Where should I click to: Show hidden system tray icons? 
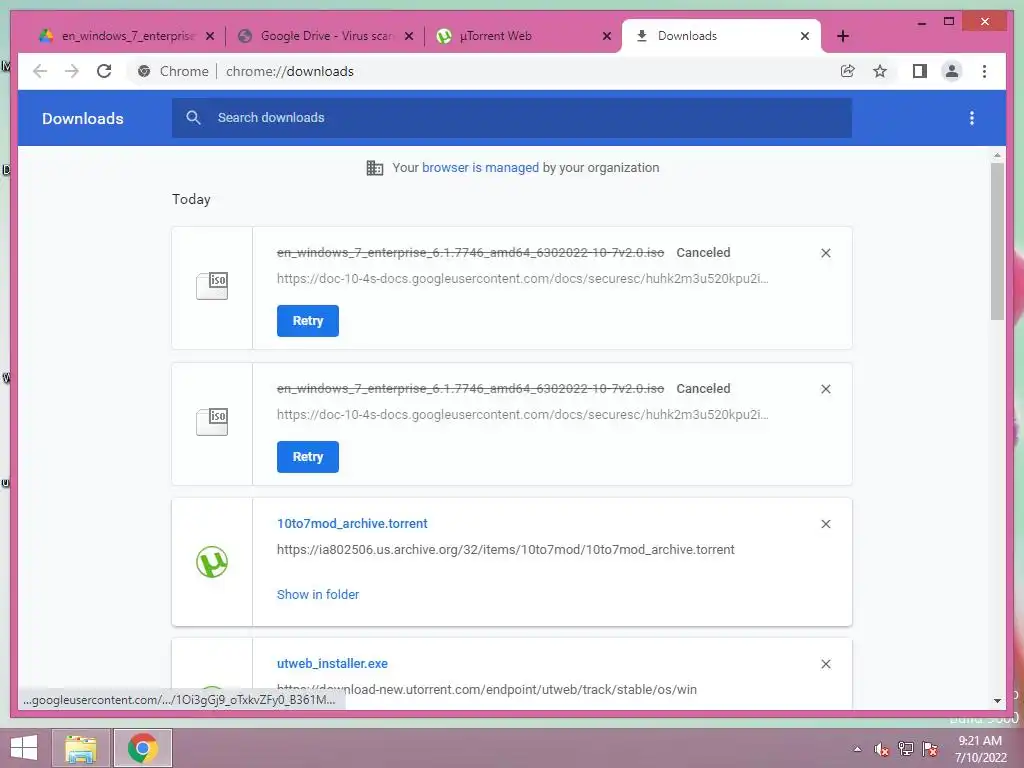[x=857, y=749]
